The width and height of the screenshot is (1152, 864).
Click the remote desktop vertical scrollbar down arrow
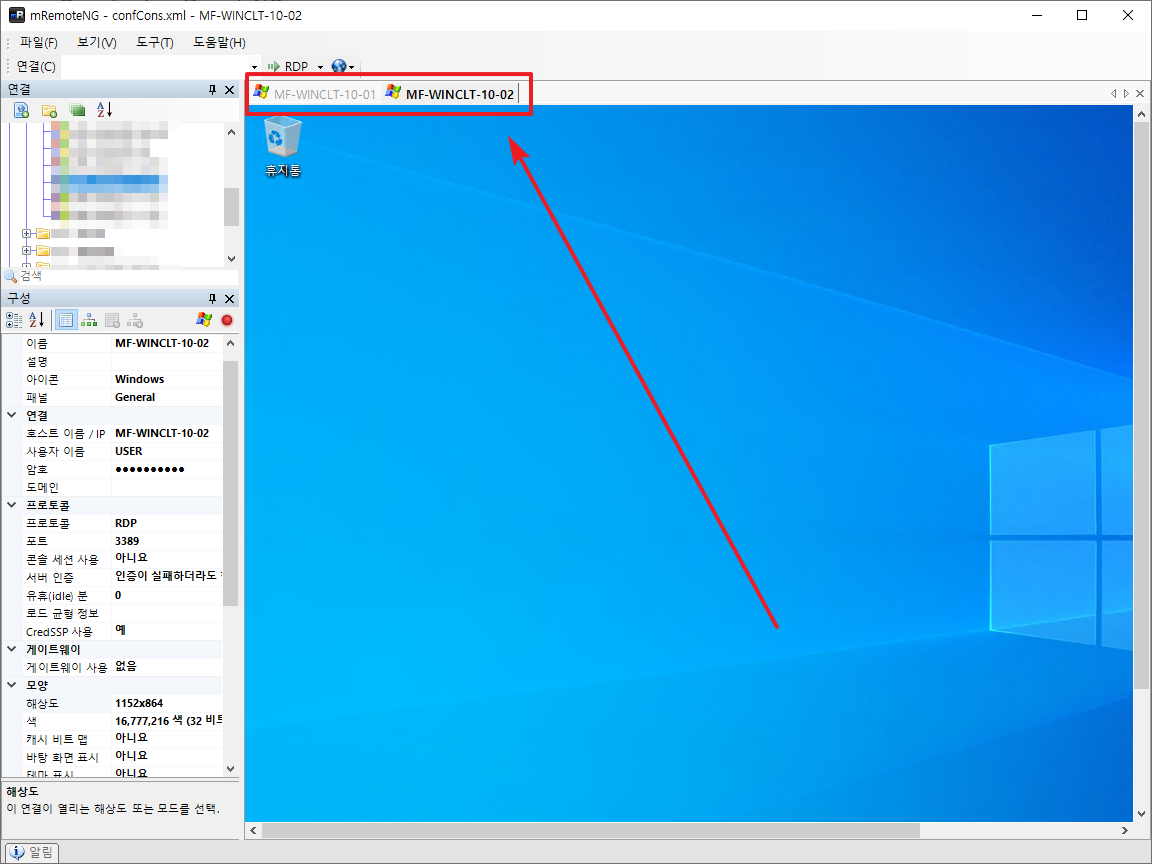point(1141,814)
